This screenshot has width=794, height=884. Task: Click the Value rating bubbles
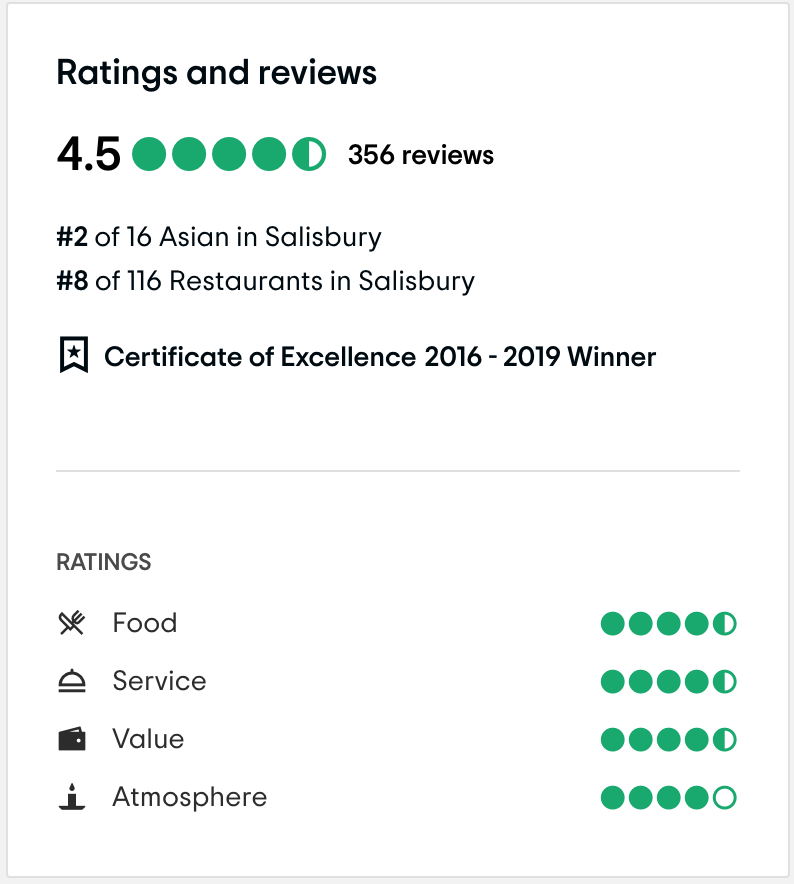pos(668,741)
